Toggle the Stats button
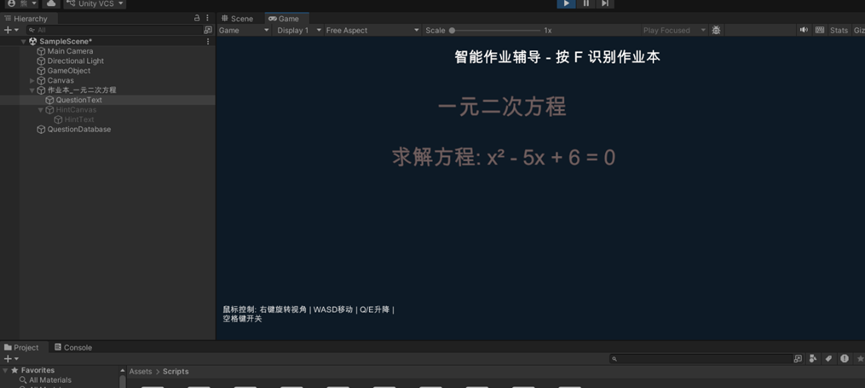Viewport: 865px width, 388px height. pos(839,30)
